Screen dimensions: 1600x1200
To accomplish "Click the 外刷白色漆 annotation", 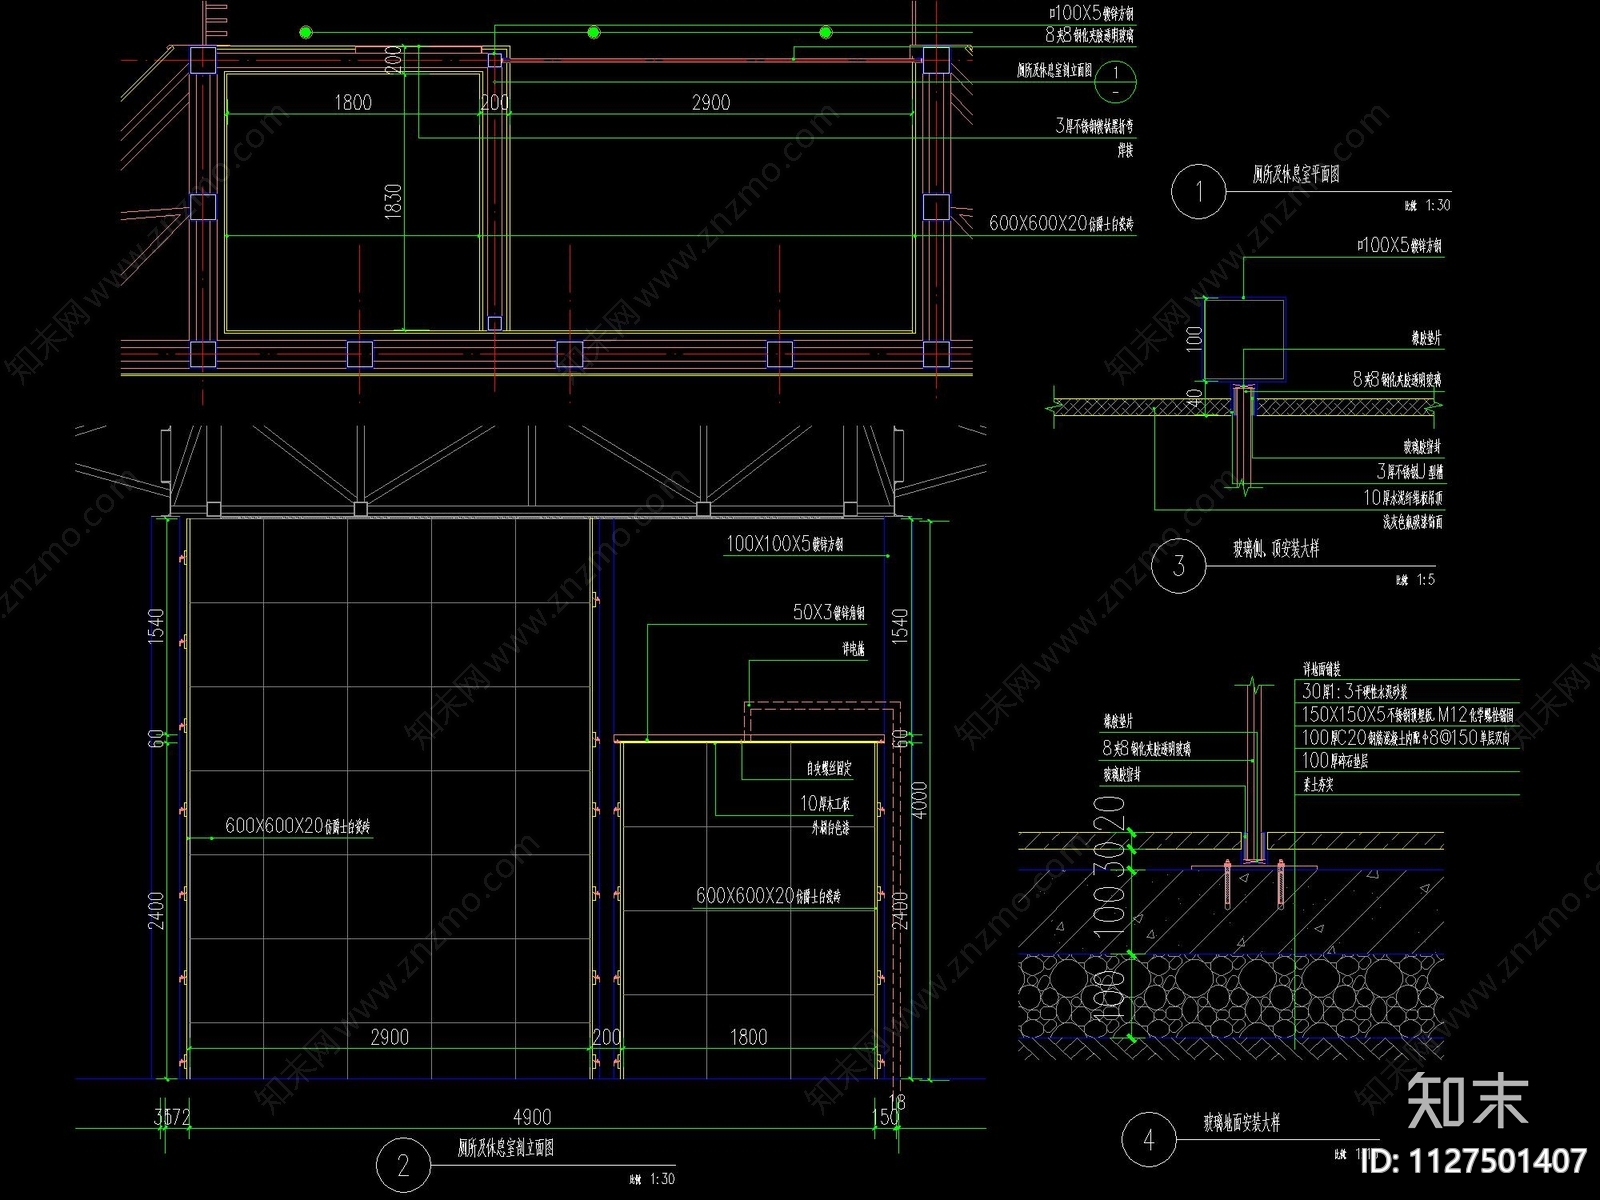I will point(831,828).
